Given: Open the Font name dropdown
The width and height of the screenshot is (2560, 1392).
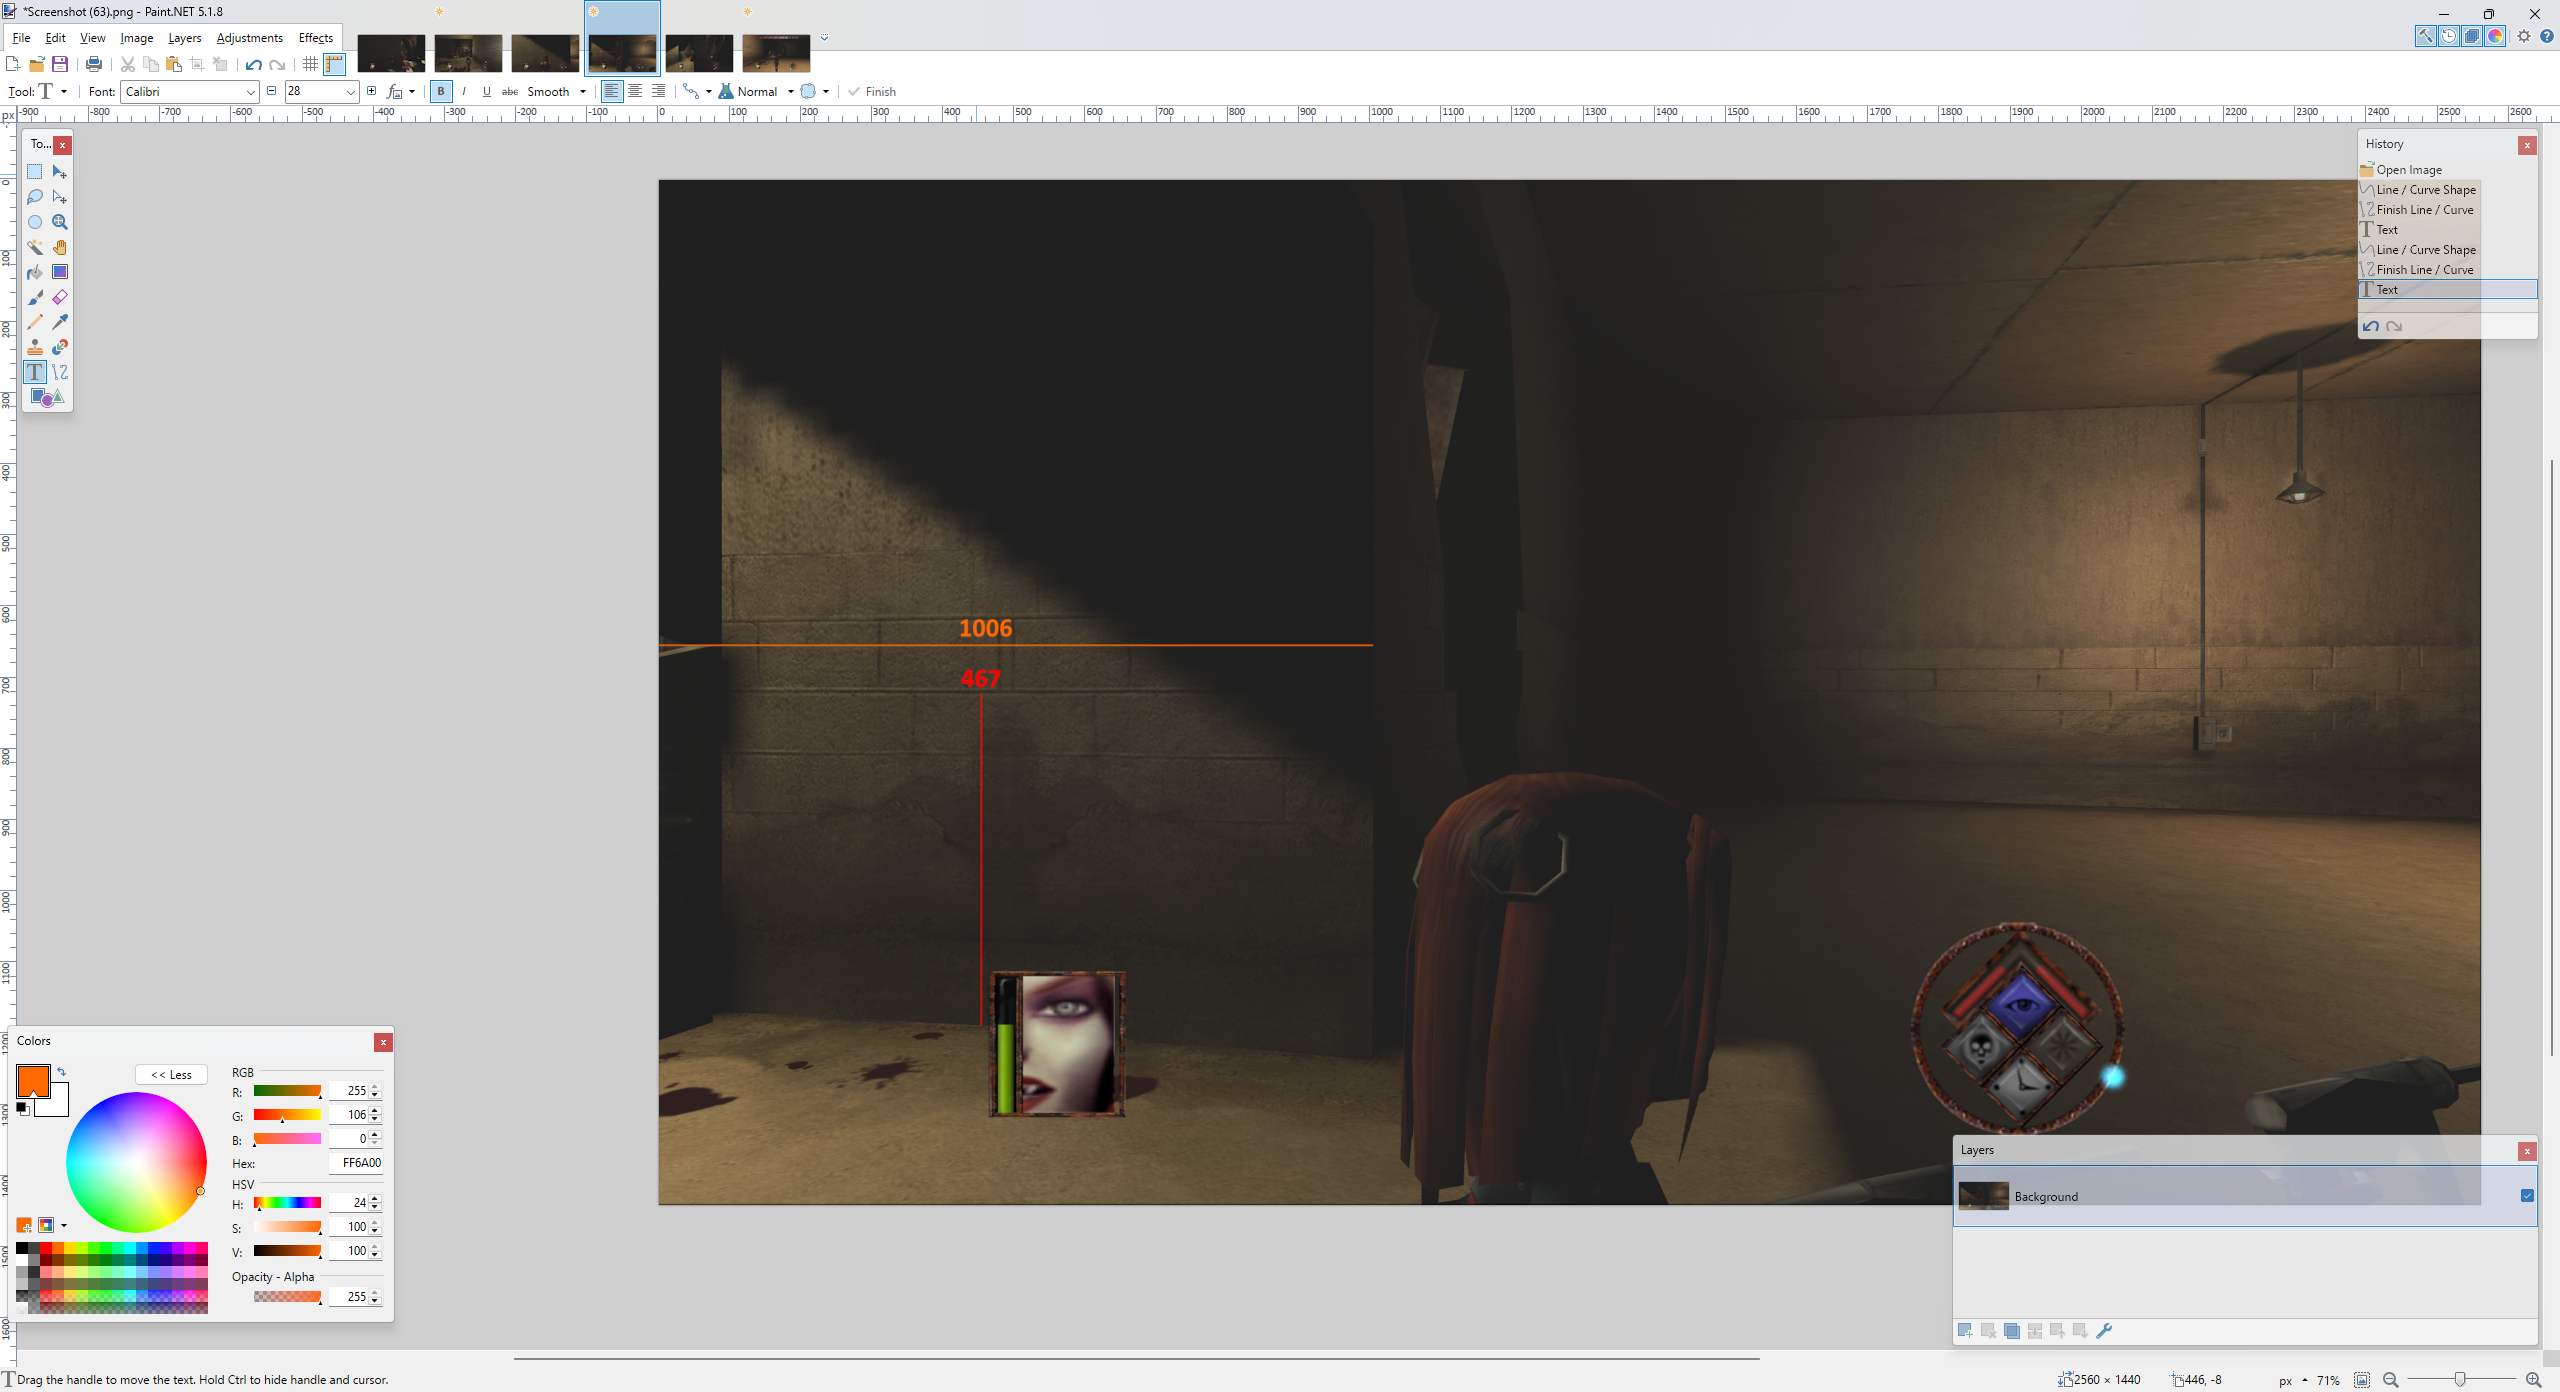Looking at the screenshot, I should point(250,92).
